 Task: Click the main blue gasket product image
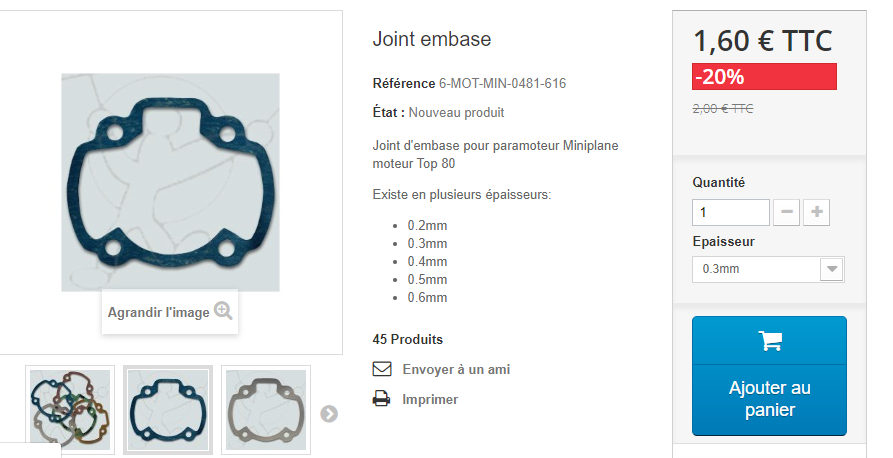pos(170,182)
